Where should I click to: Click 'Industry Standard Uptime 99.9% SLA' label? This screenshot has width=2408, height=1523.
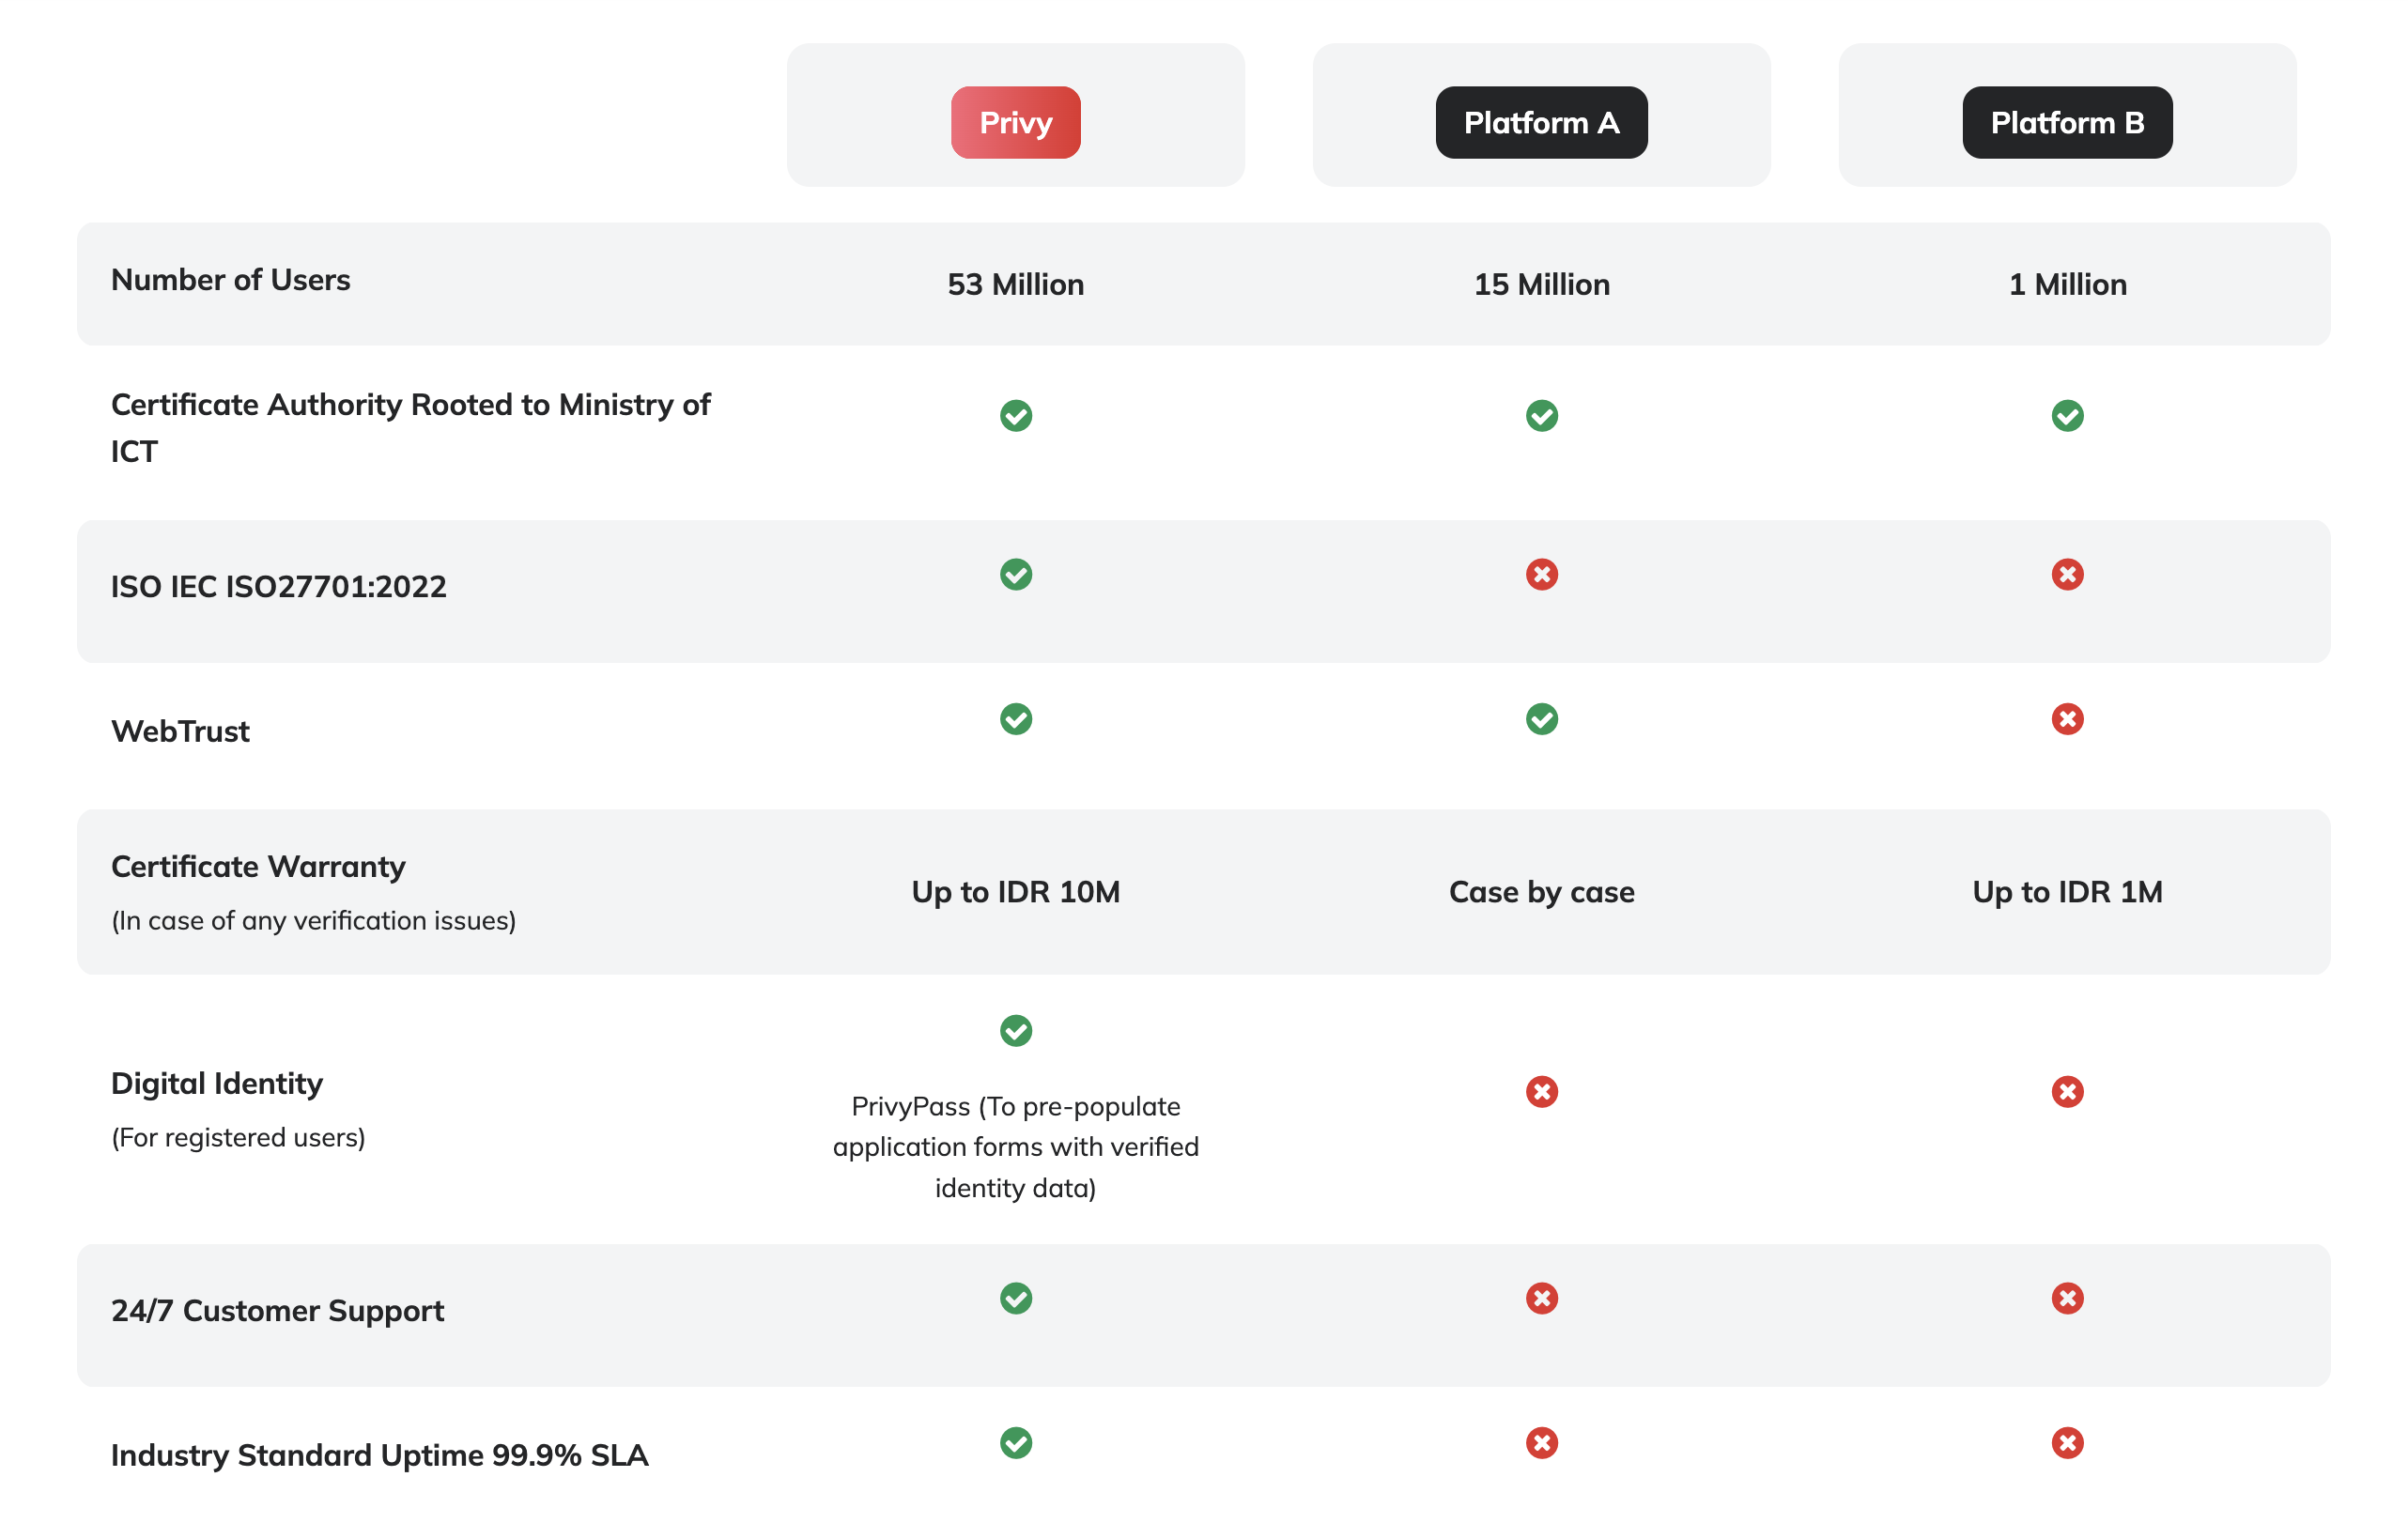point(380,1455)
